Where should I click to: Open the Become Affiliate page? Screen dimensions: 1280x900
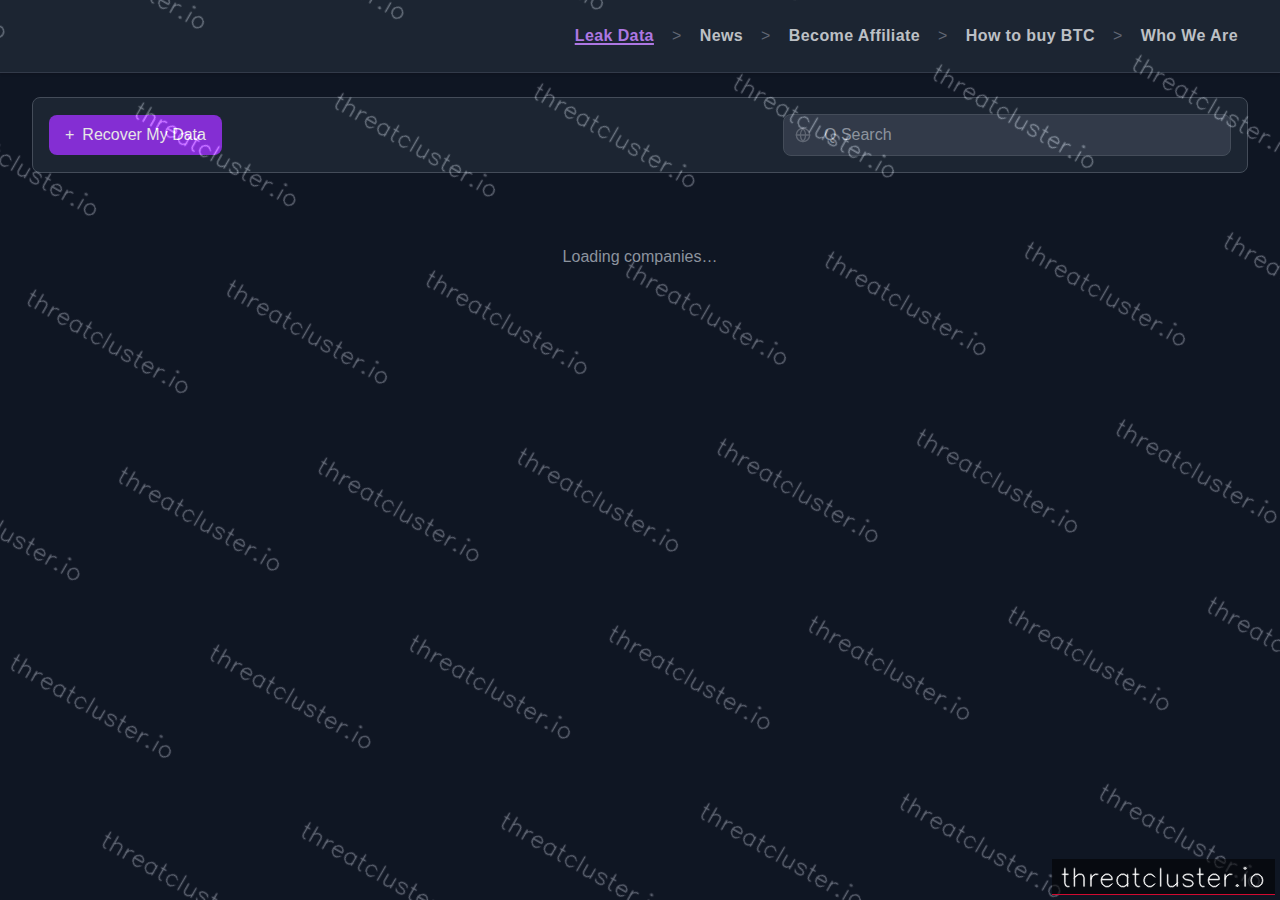pos(854,36)
